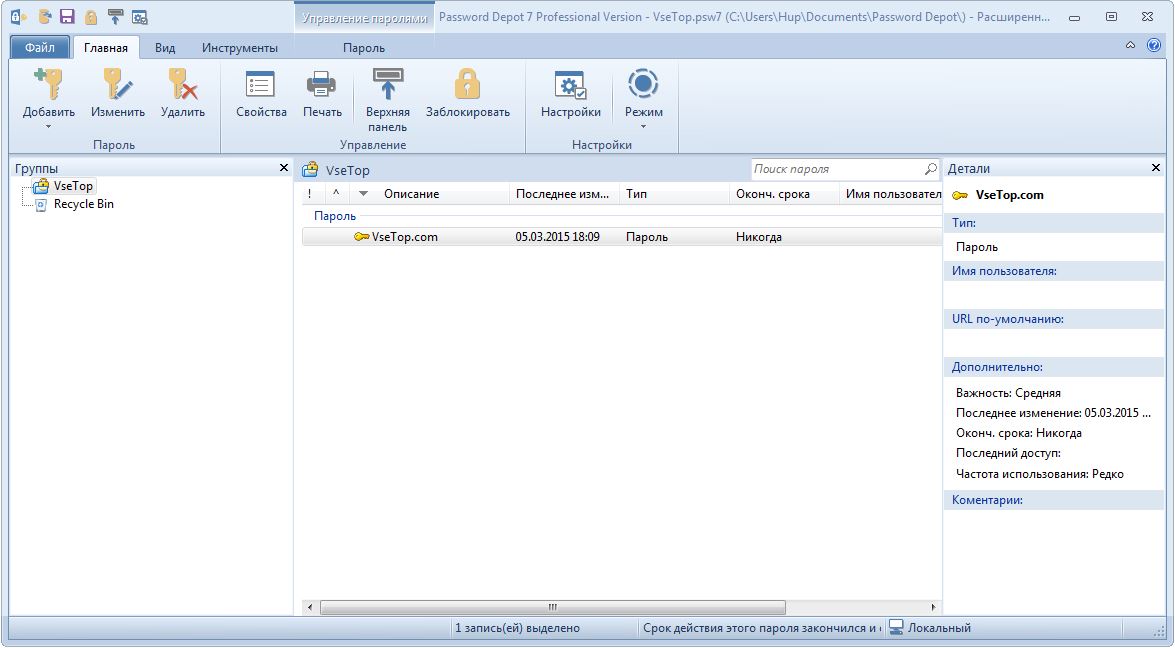Select Recycle Bin in the groups tree
Image resolution: width=1175 pixels, height=648 pixels.
[84, 204]
